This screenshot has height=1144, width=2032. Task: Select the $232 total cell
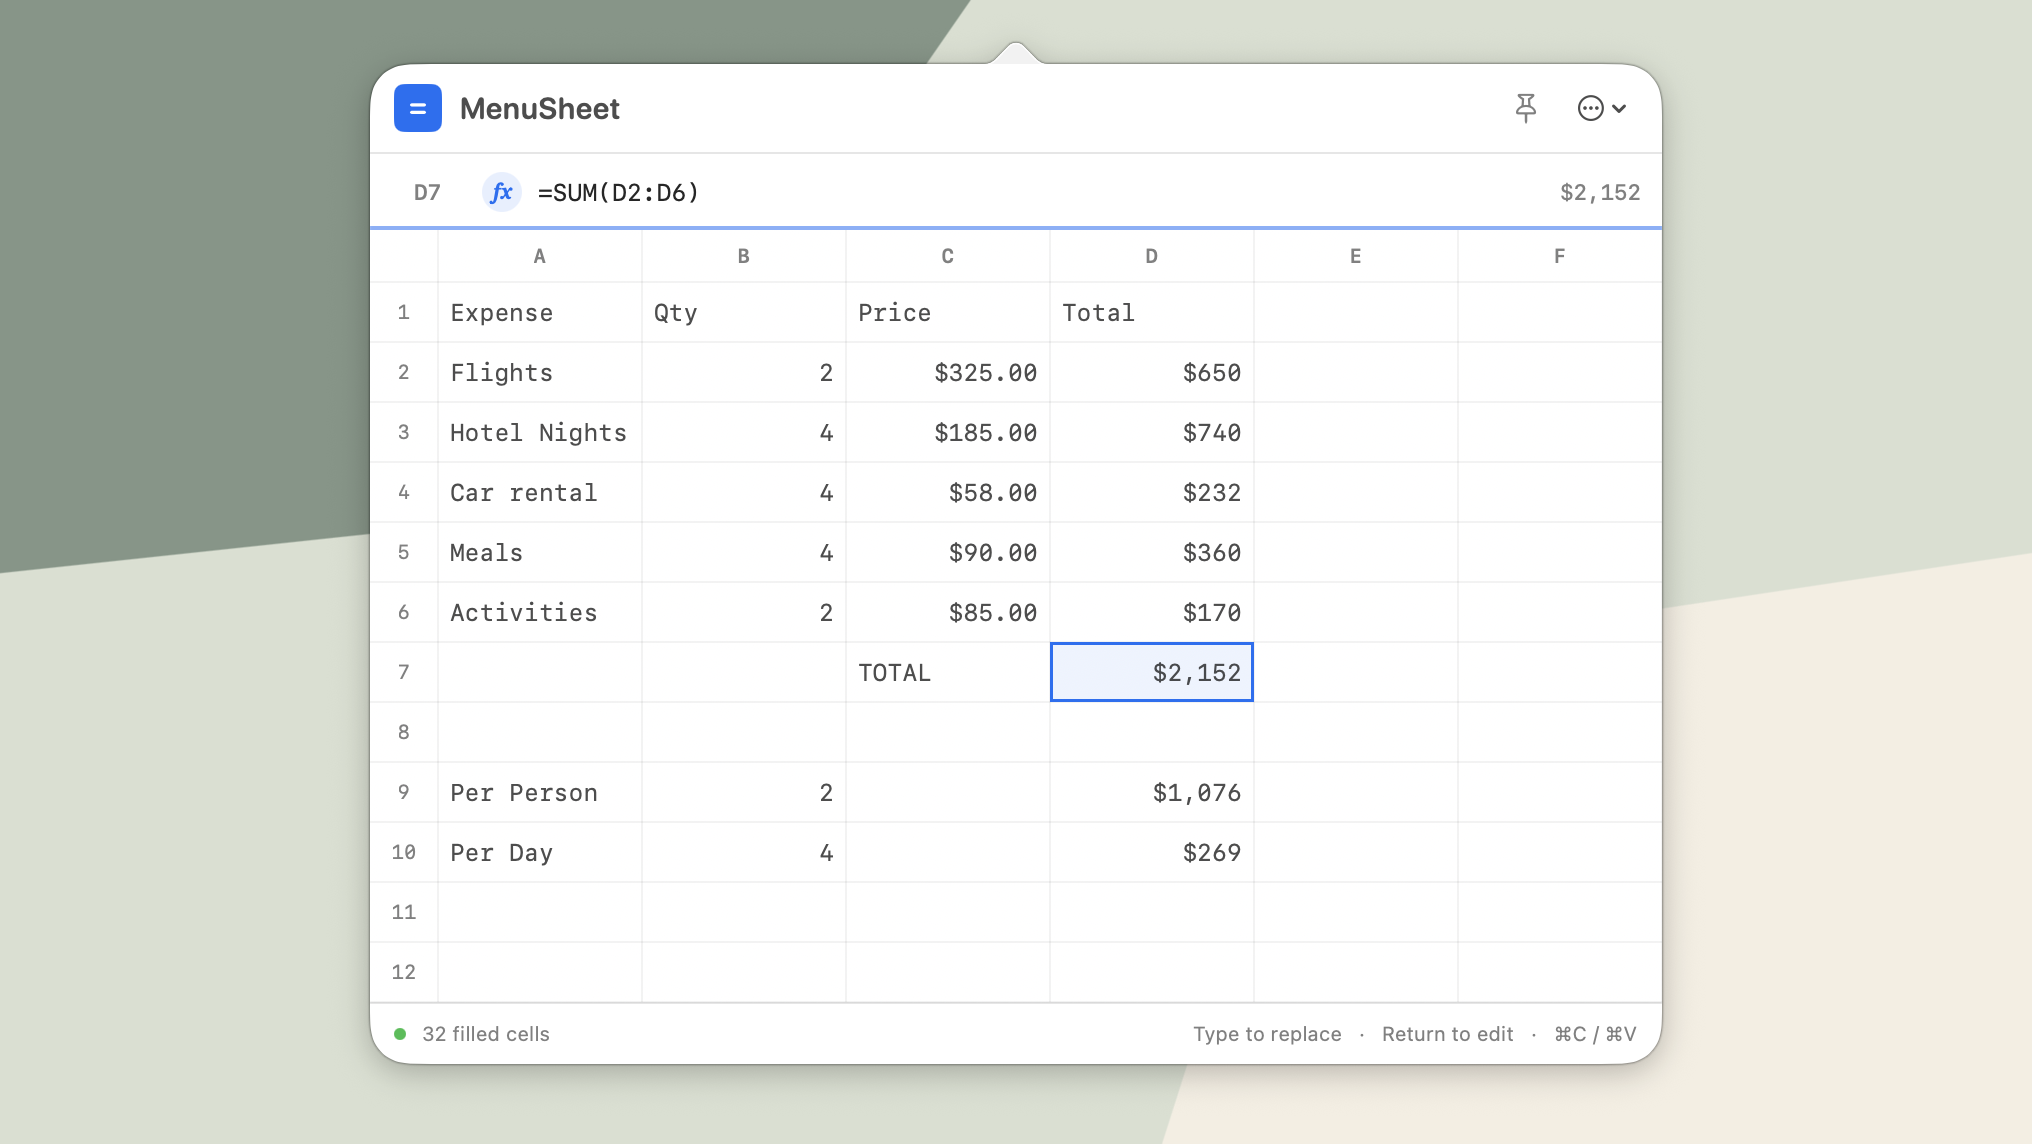(x=1152, y=492)
